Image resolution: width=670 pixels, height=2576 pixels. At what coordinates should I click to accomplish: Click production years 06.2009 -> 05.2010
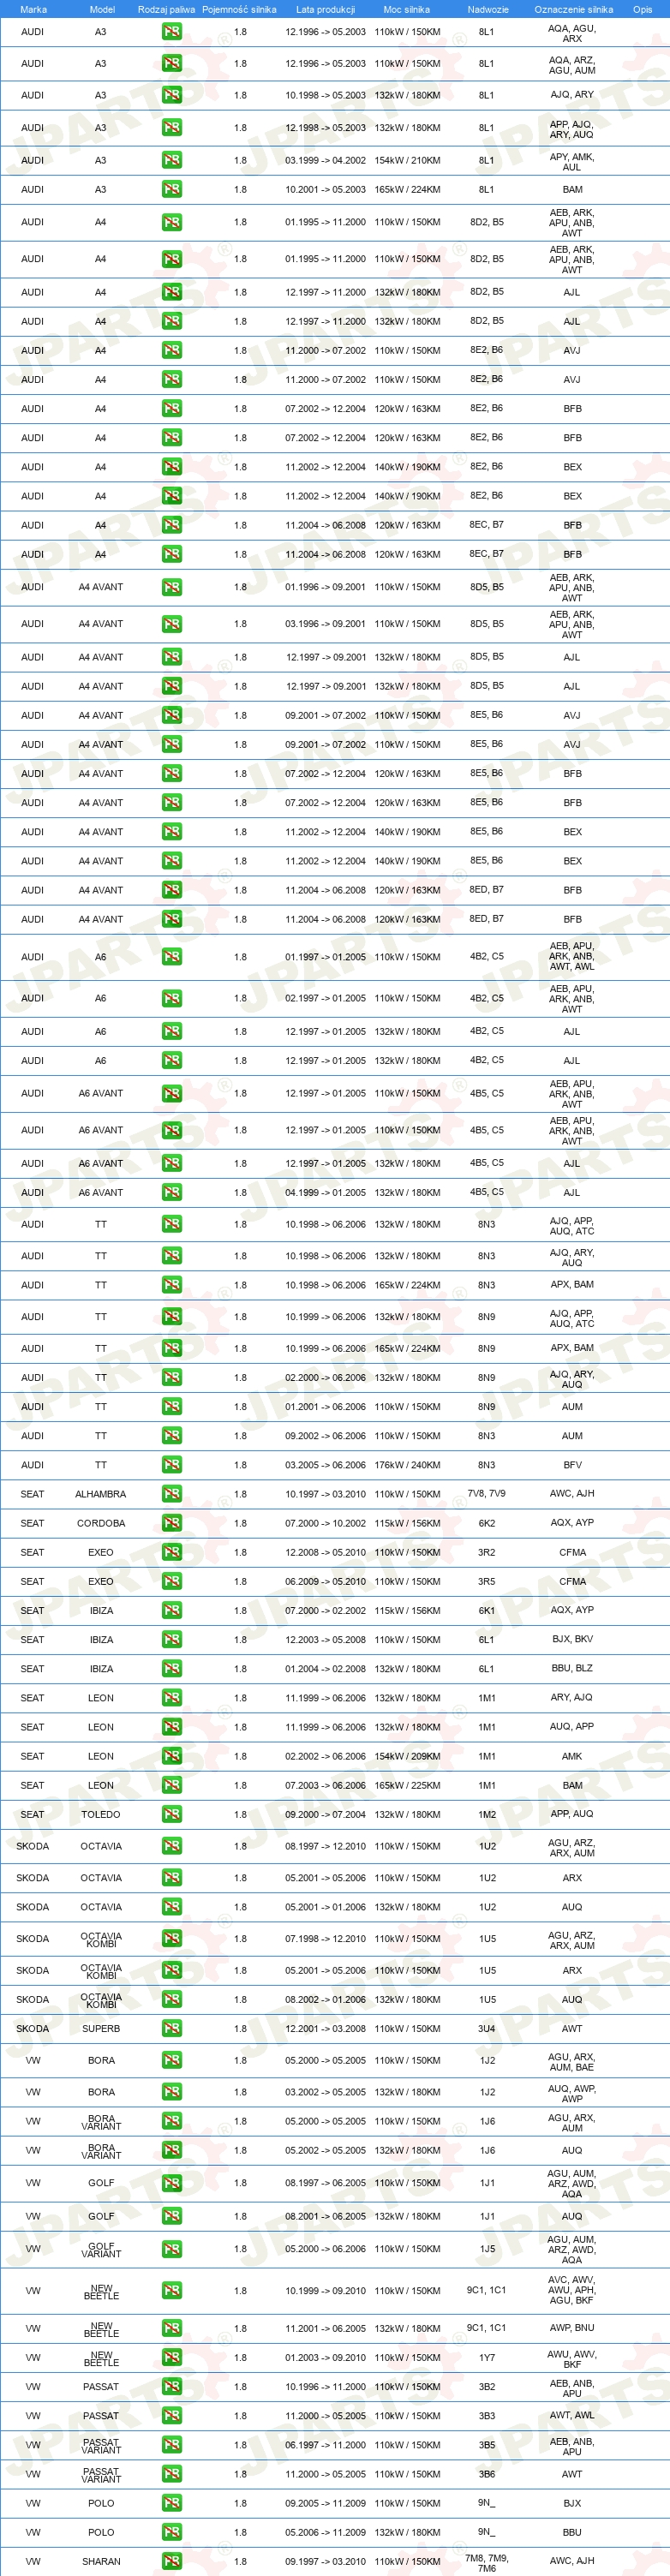point(325,1581)
